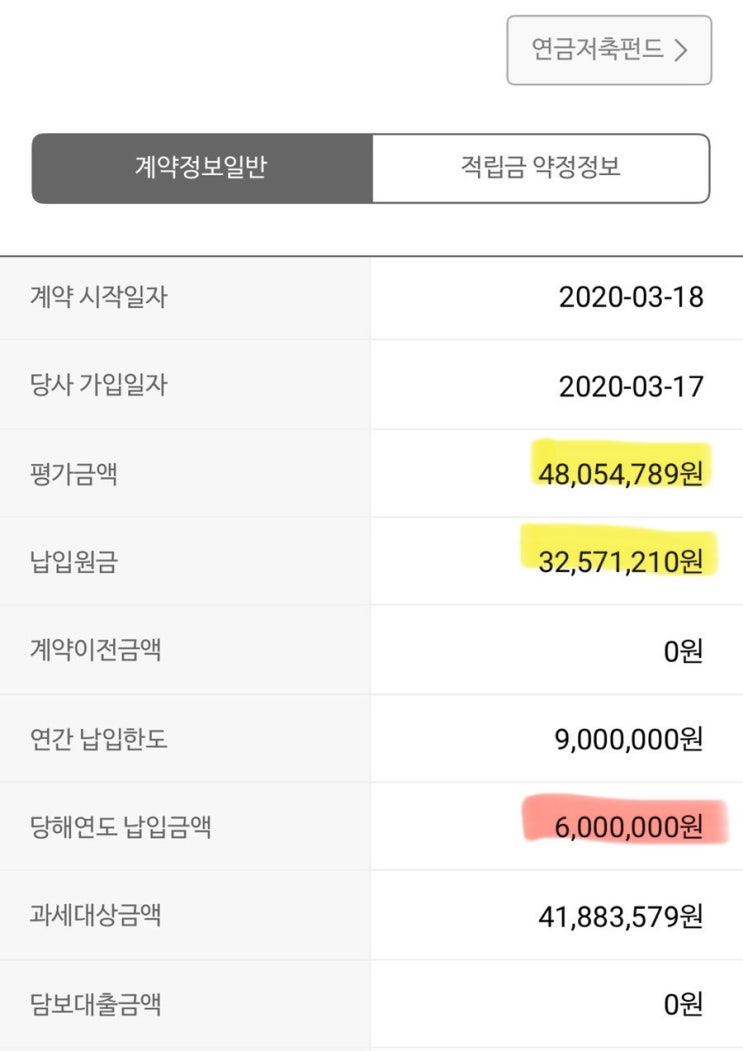Click the 과세대상금액 label
The width and height of the screenshot is (743, 1051).
(x=95, y=915)
